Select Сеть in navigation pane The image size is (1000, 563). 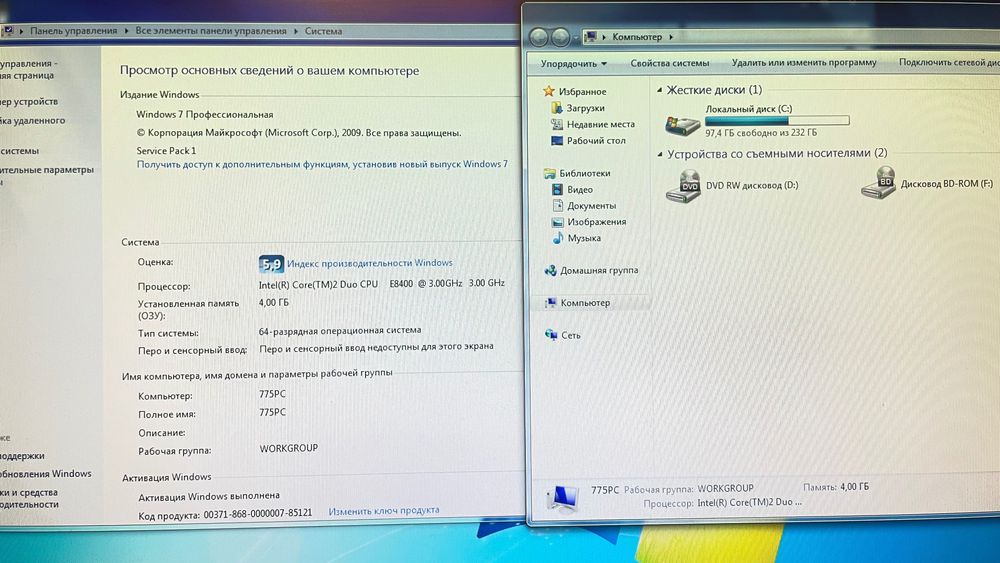(x=570, y=335)
